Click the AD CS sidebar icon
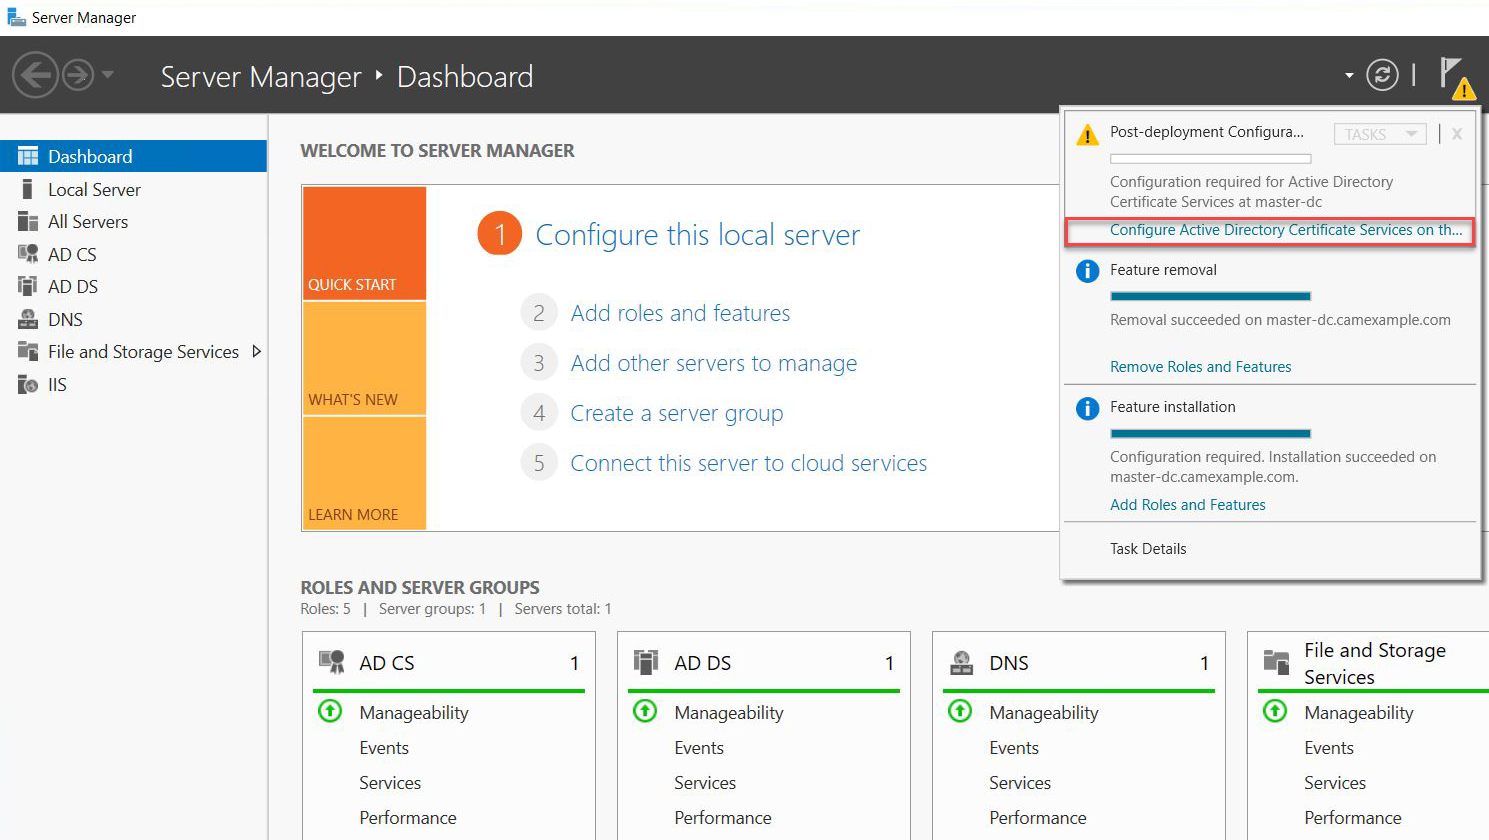1489x840 pixels. pyautogui.click(x=28, y=254)
